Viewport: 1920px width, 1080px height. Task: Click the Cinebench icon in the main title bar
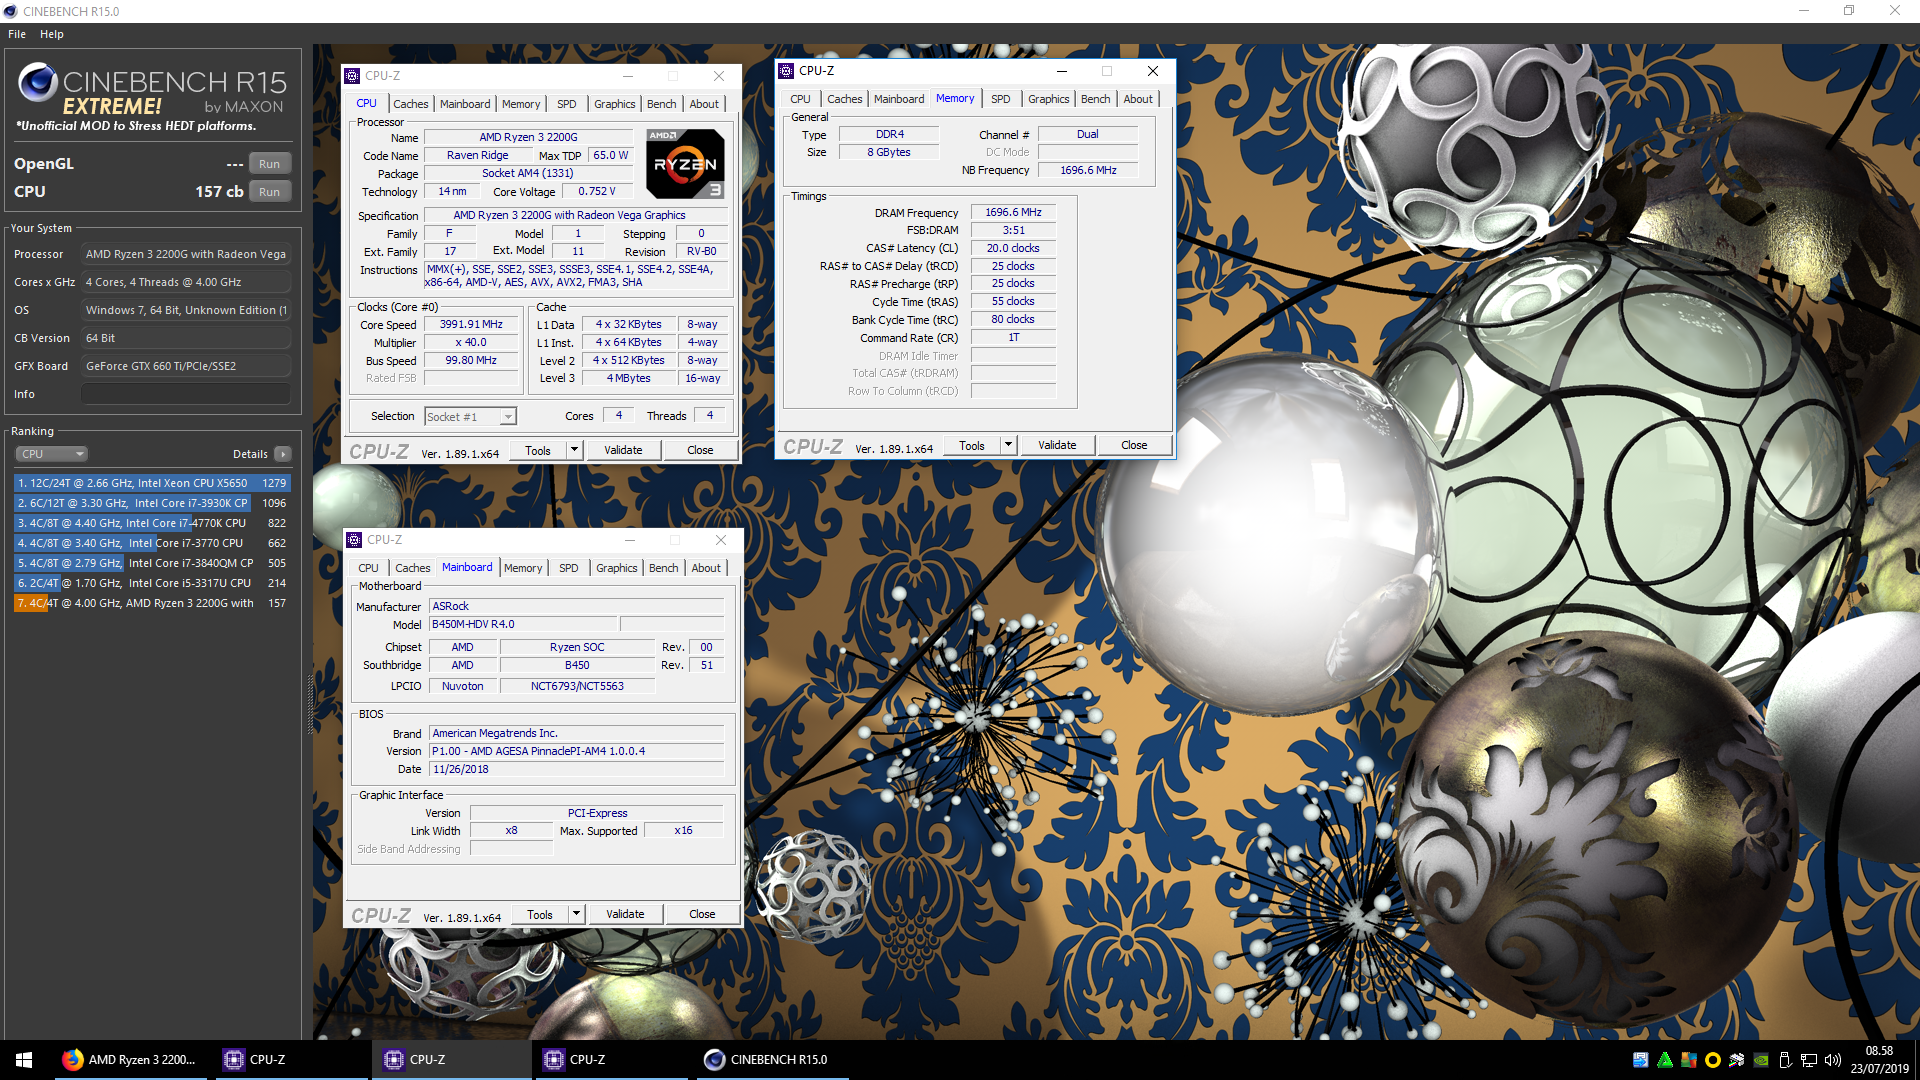pyautogui.click(x=11, y=11)
